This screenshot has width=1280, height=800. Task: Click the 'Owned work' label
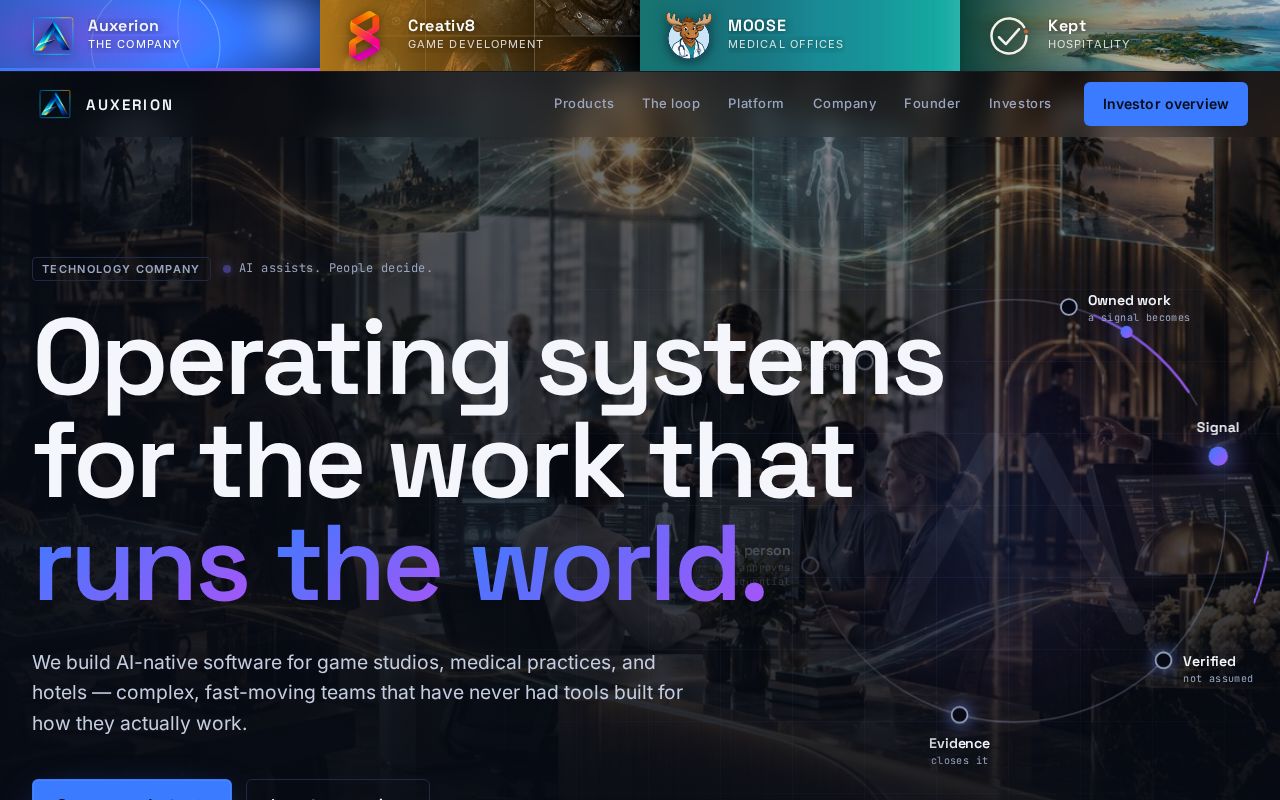coord(1129,300)
